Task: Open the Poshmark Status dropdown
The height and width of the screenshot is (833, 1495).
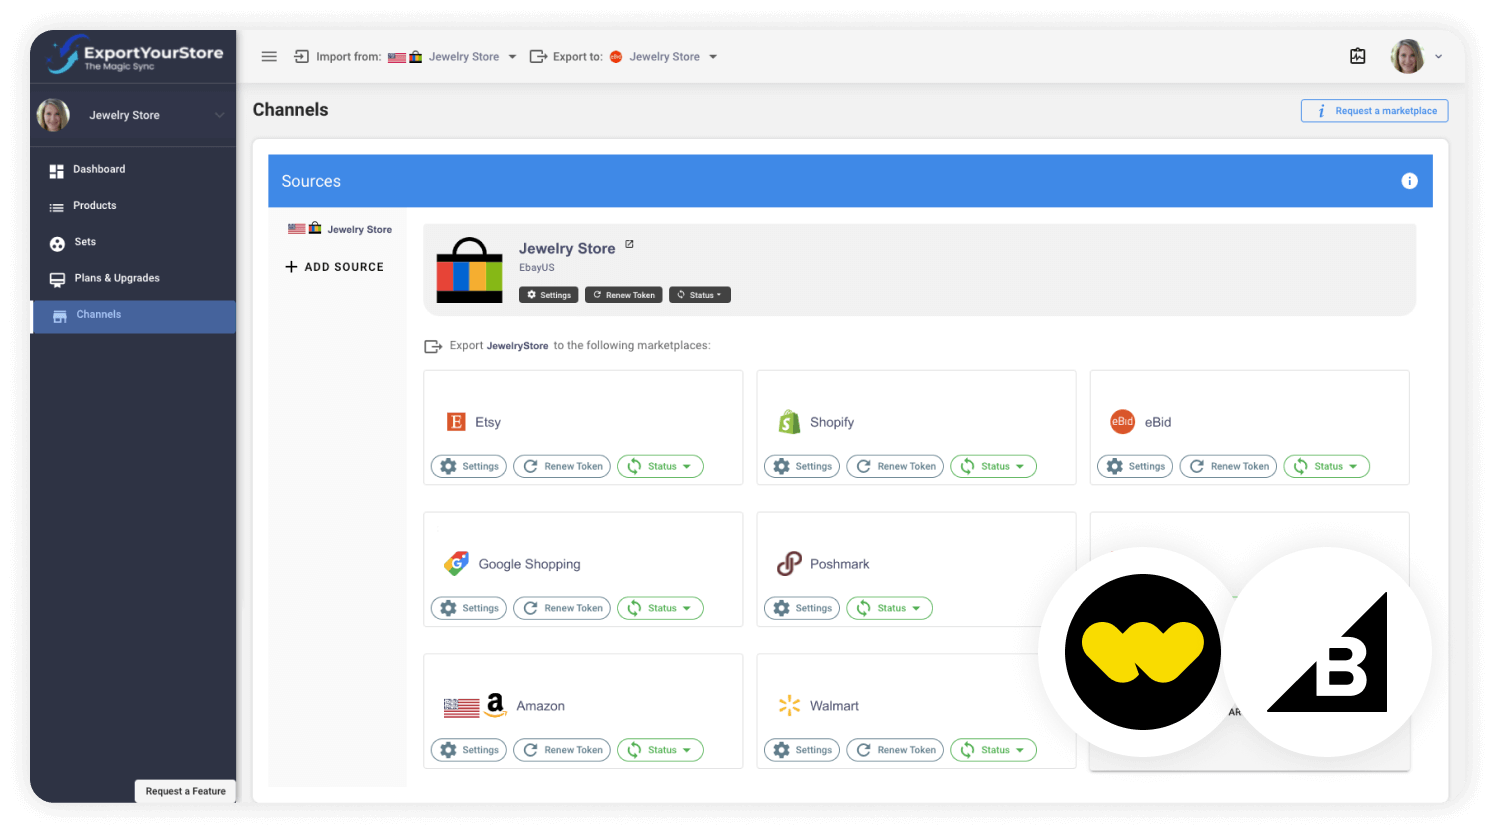Action: (x=889, y=608)
